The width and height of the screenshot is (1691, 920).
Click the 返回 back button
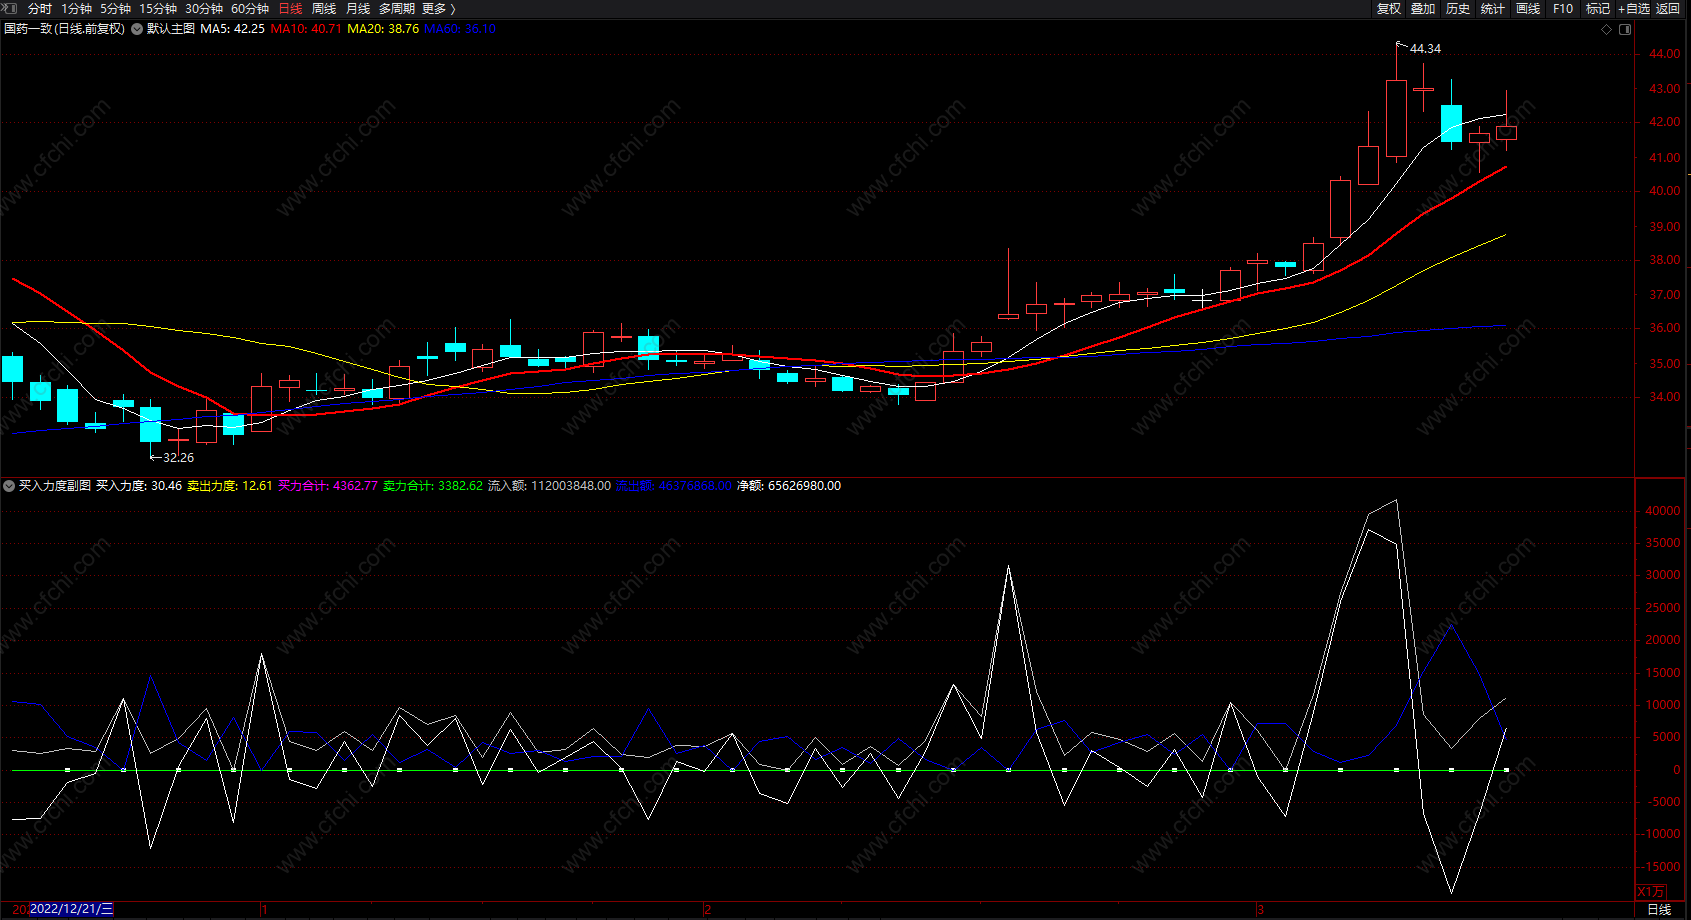pyautogui.click(x=1668, y=8)
